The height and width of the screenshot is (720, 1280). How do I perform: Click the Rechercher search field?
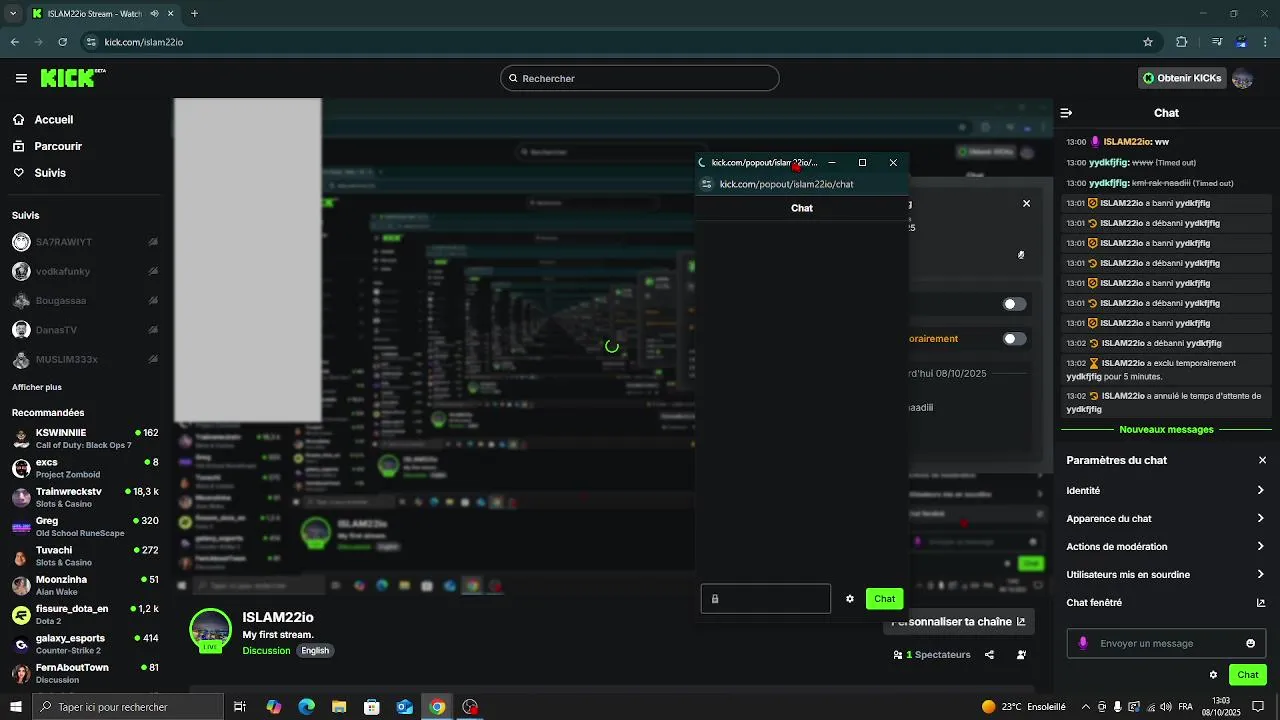click(640, 78)
